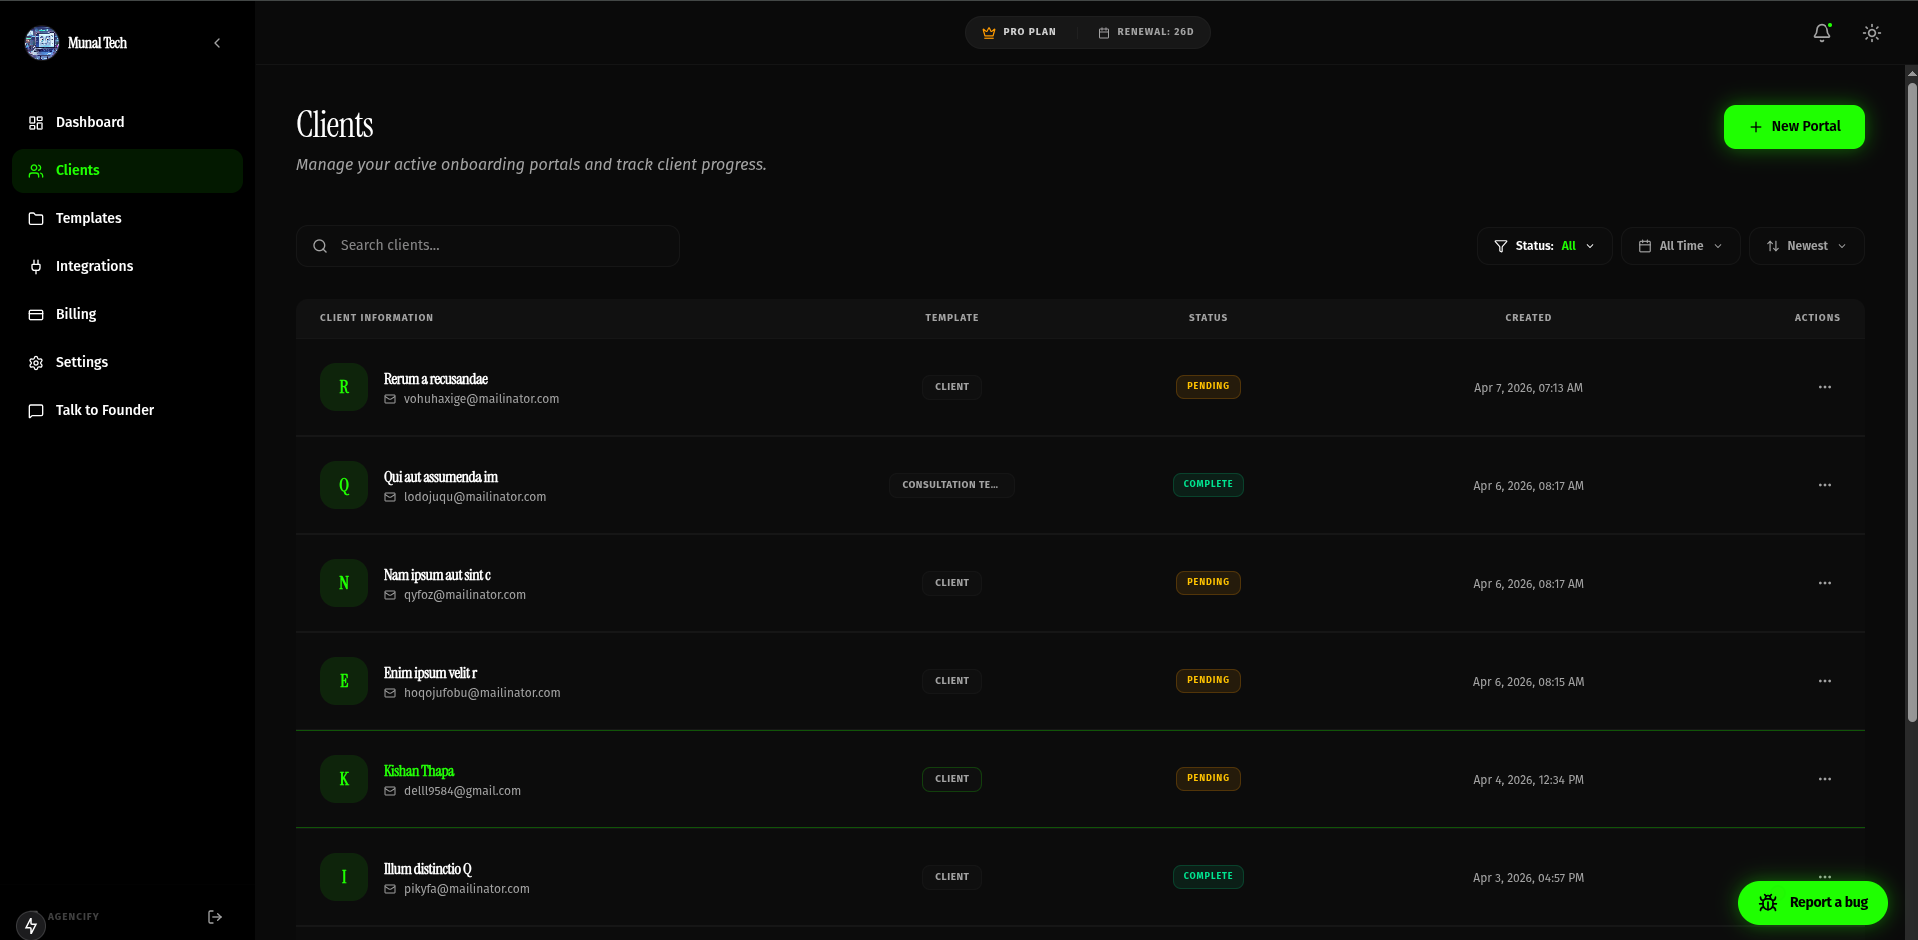The image size is (1918, 940).
Task: Open Talk to Founder chat icon
Action: point(36,410)
